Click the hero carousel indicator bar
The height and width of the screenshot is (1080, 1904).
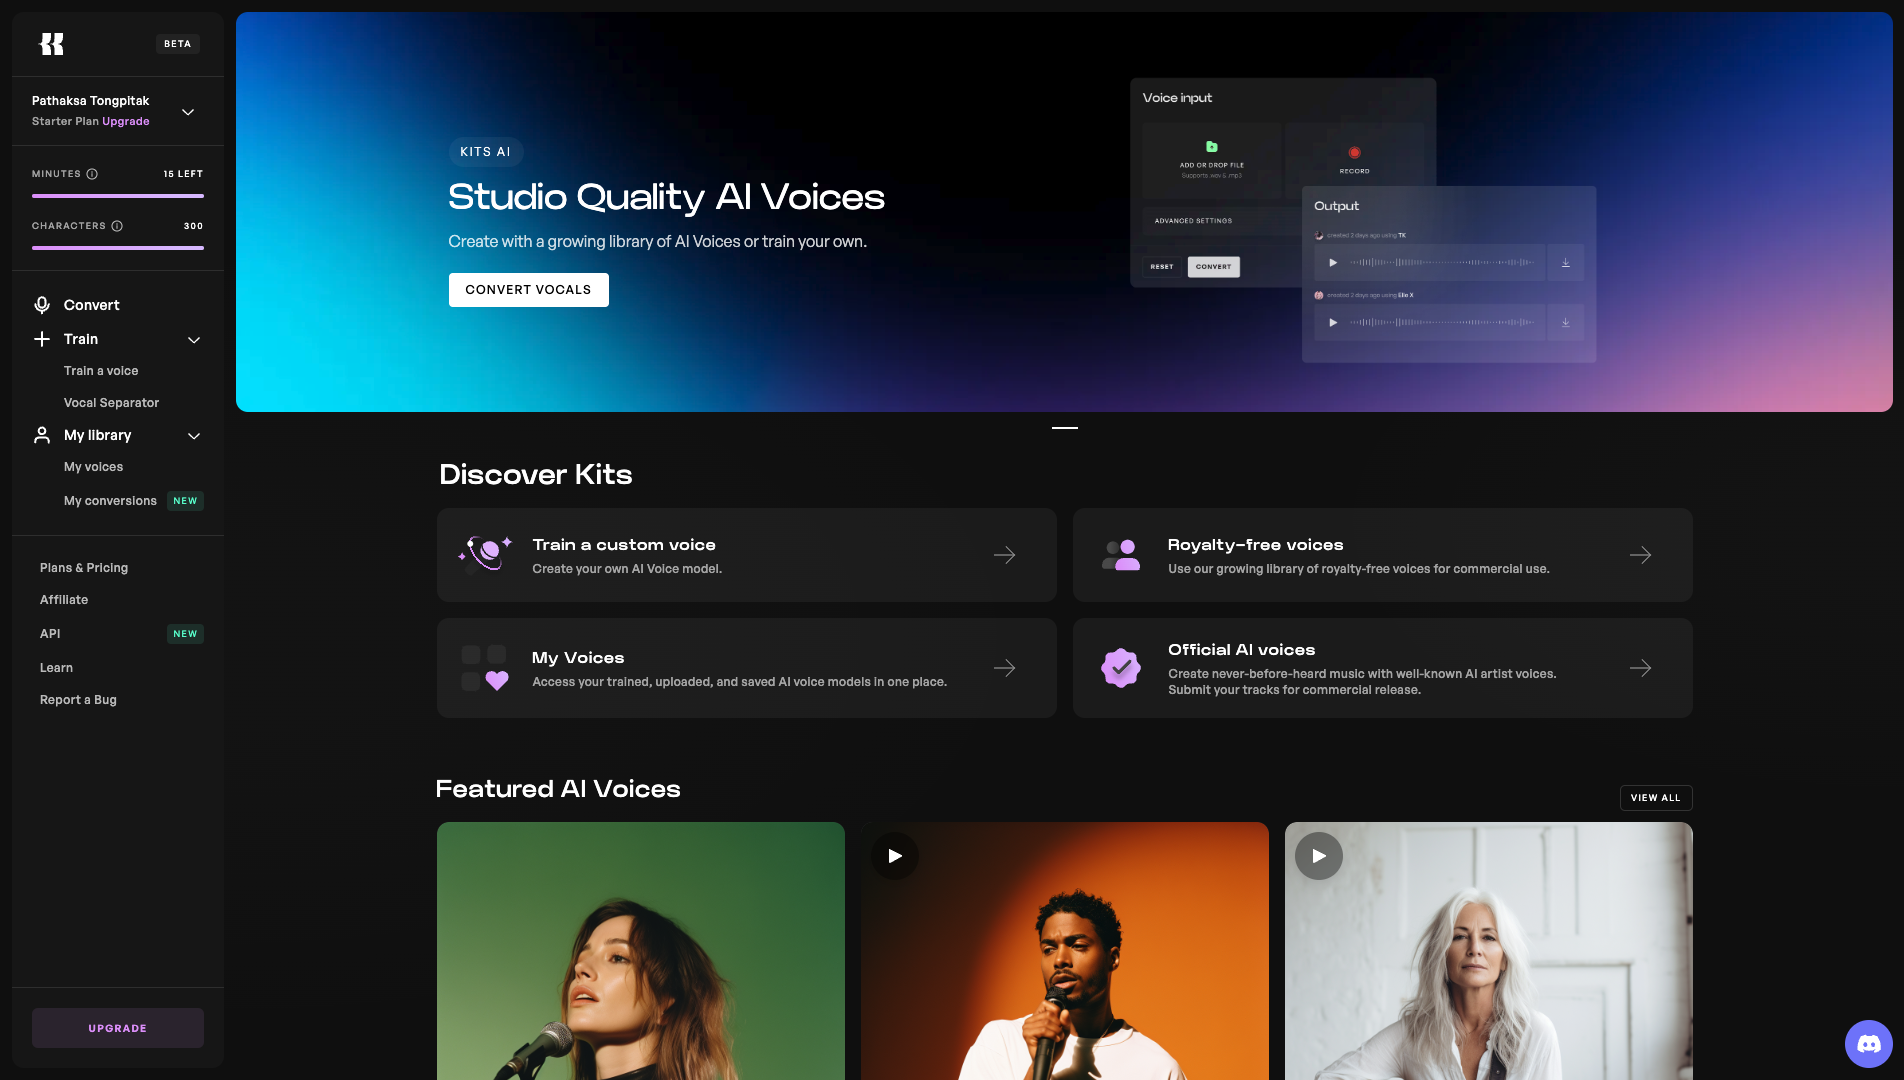(x=1064, y=428)
